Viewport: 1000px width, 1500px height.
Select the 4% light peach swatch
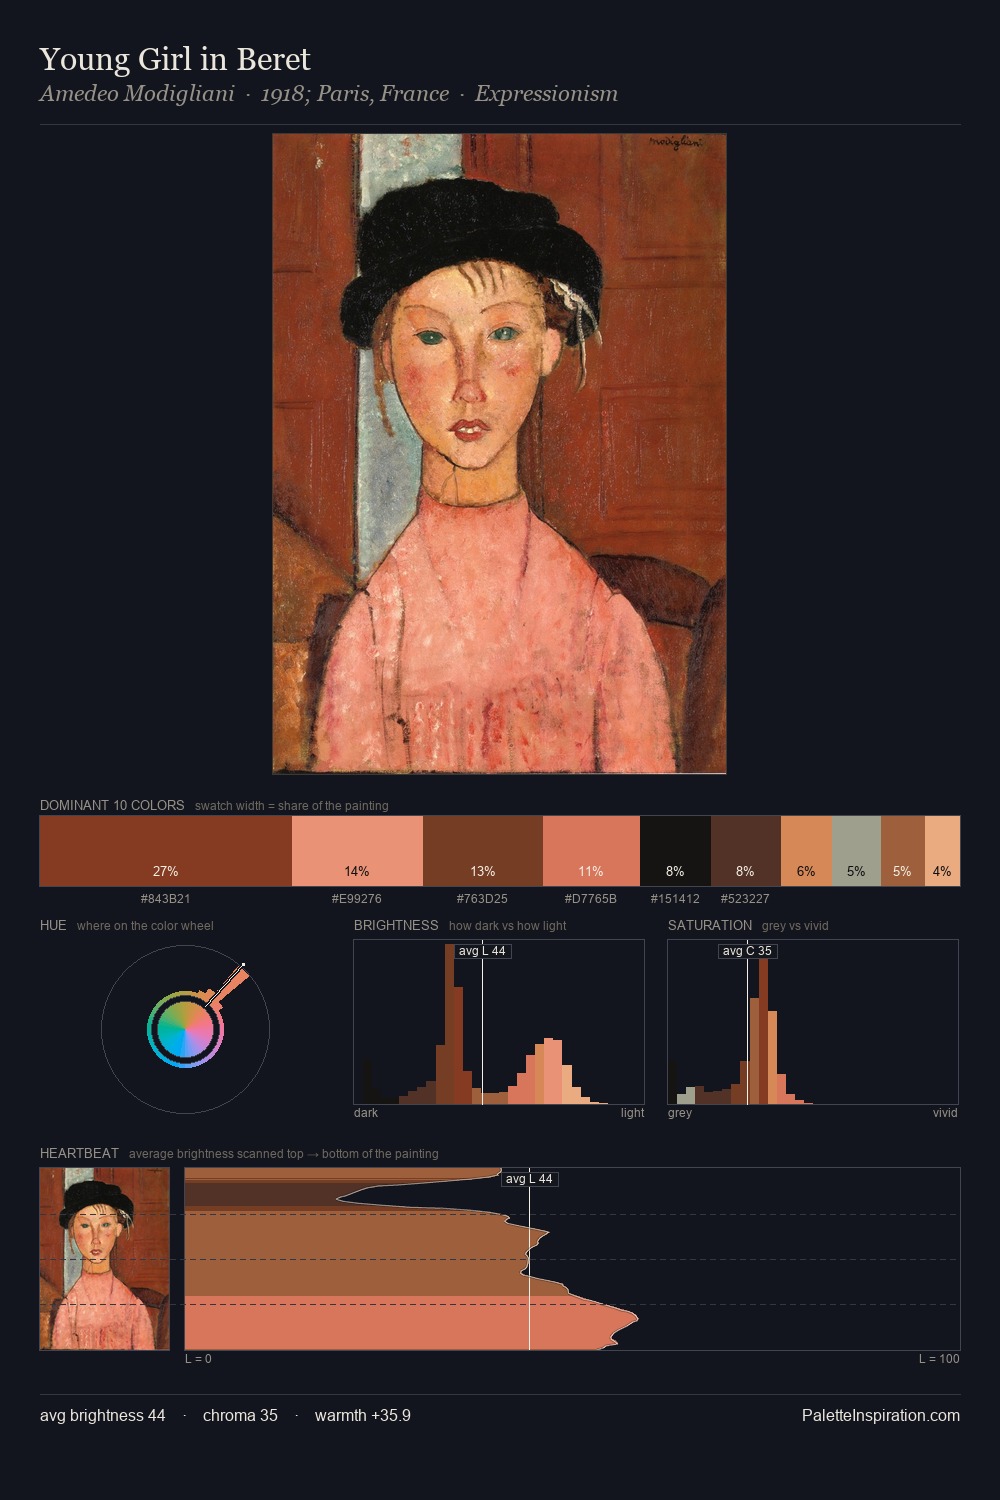(942, 851)
